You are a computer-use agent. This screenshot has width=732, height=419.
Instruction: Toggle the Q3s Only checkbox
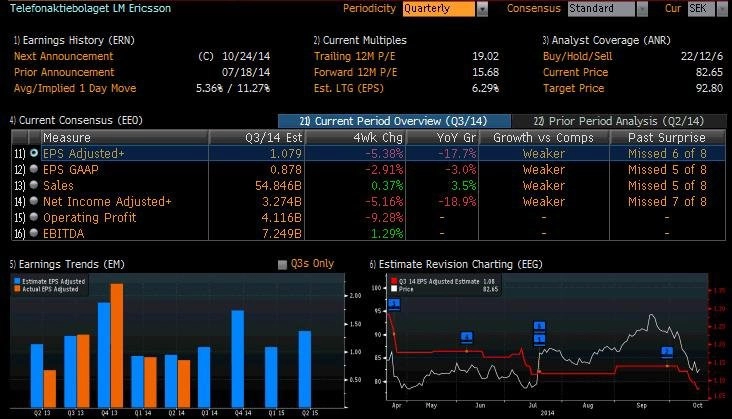coord(282,265)
